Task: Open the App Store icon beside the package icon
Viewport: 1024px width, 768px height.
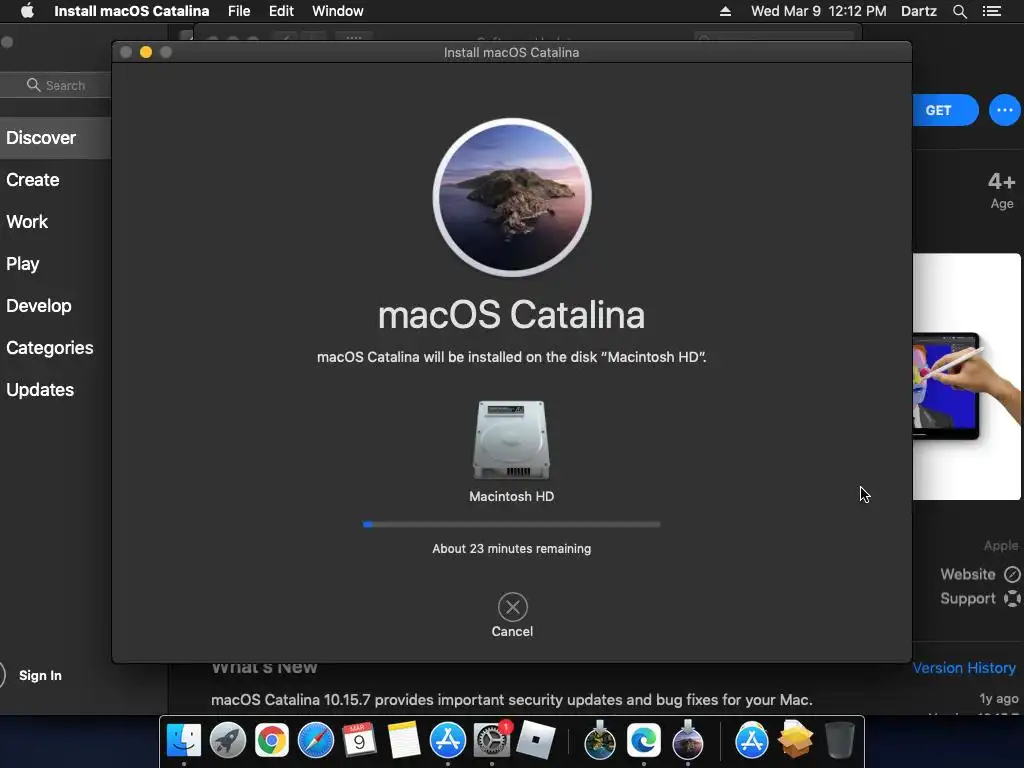Action: tap(752, 741)
